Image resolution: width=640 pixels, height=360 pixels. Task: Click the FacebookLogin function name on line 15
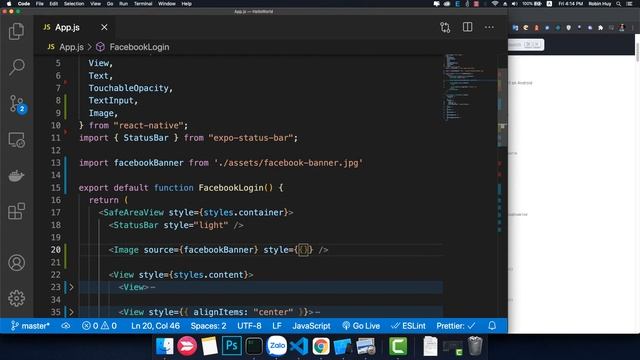point(231,188)
